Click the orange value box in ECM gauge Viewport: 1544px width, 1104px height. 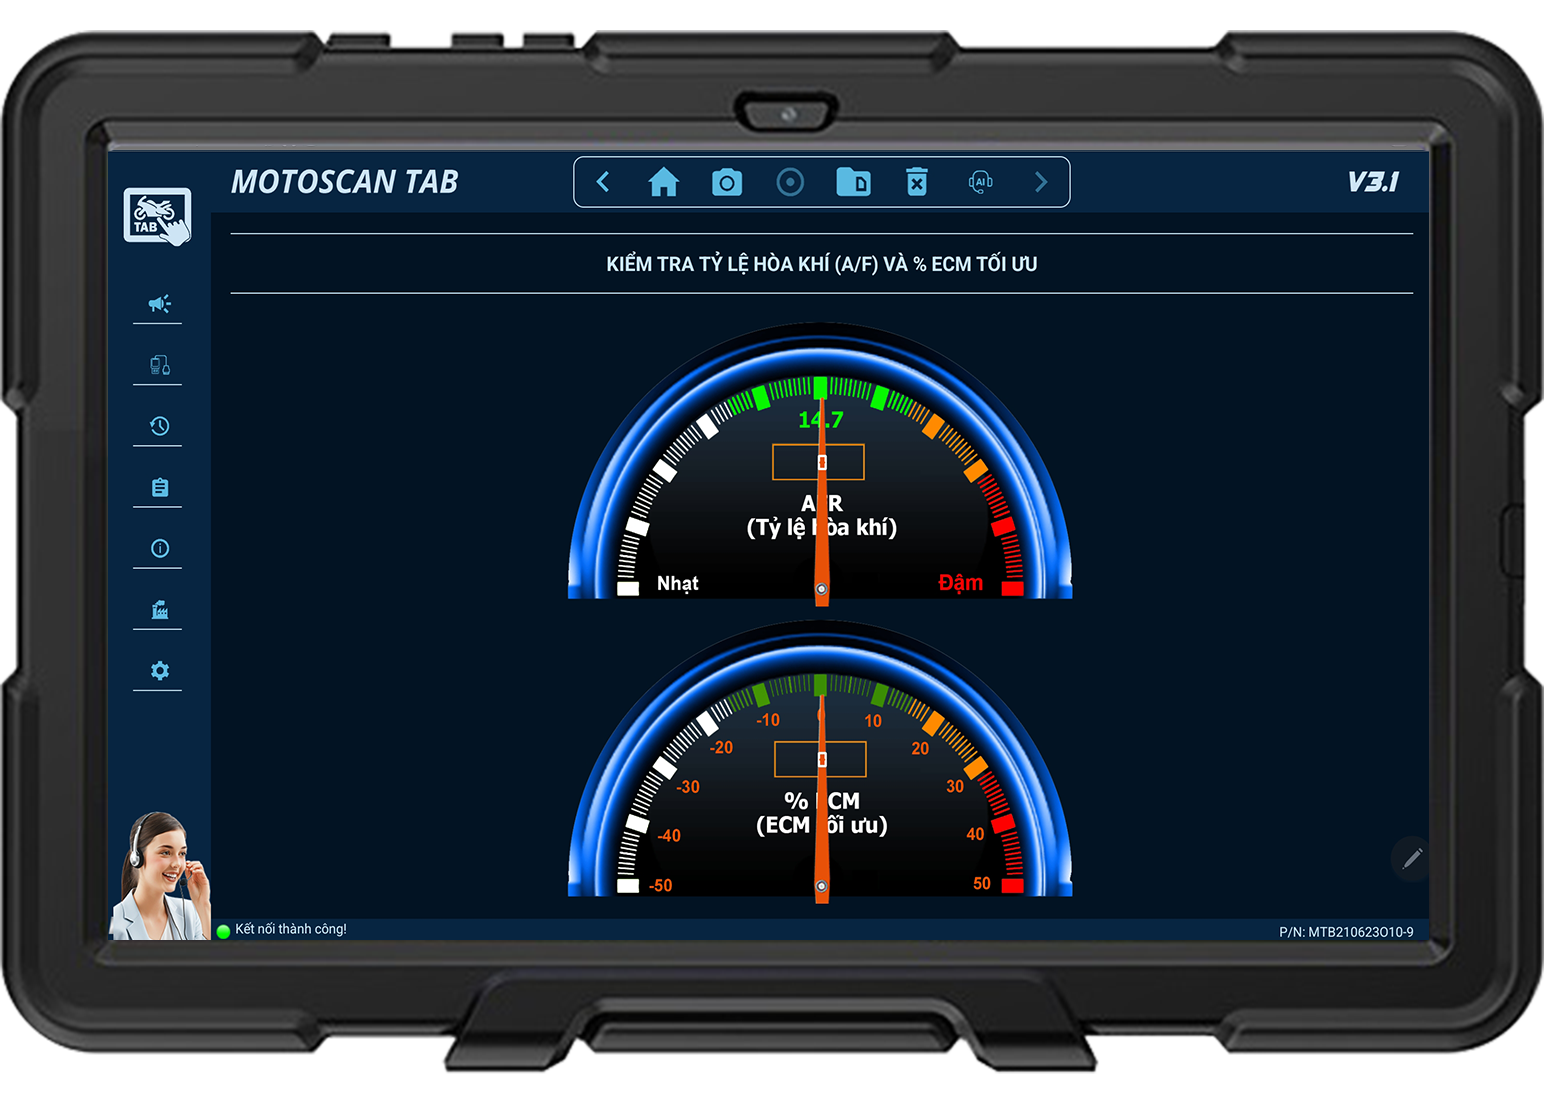coord(820,760)
